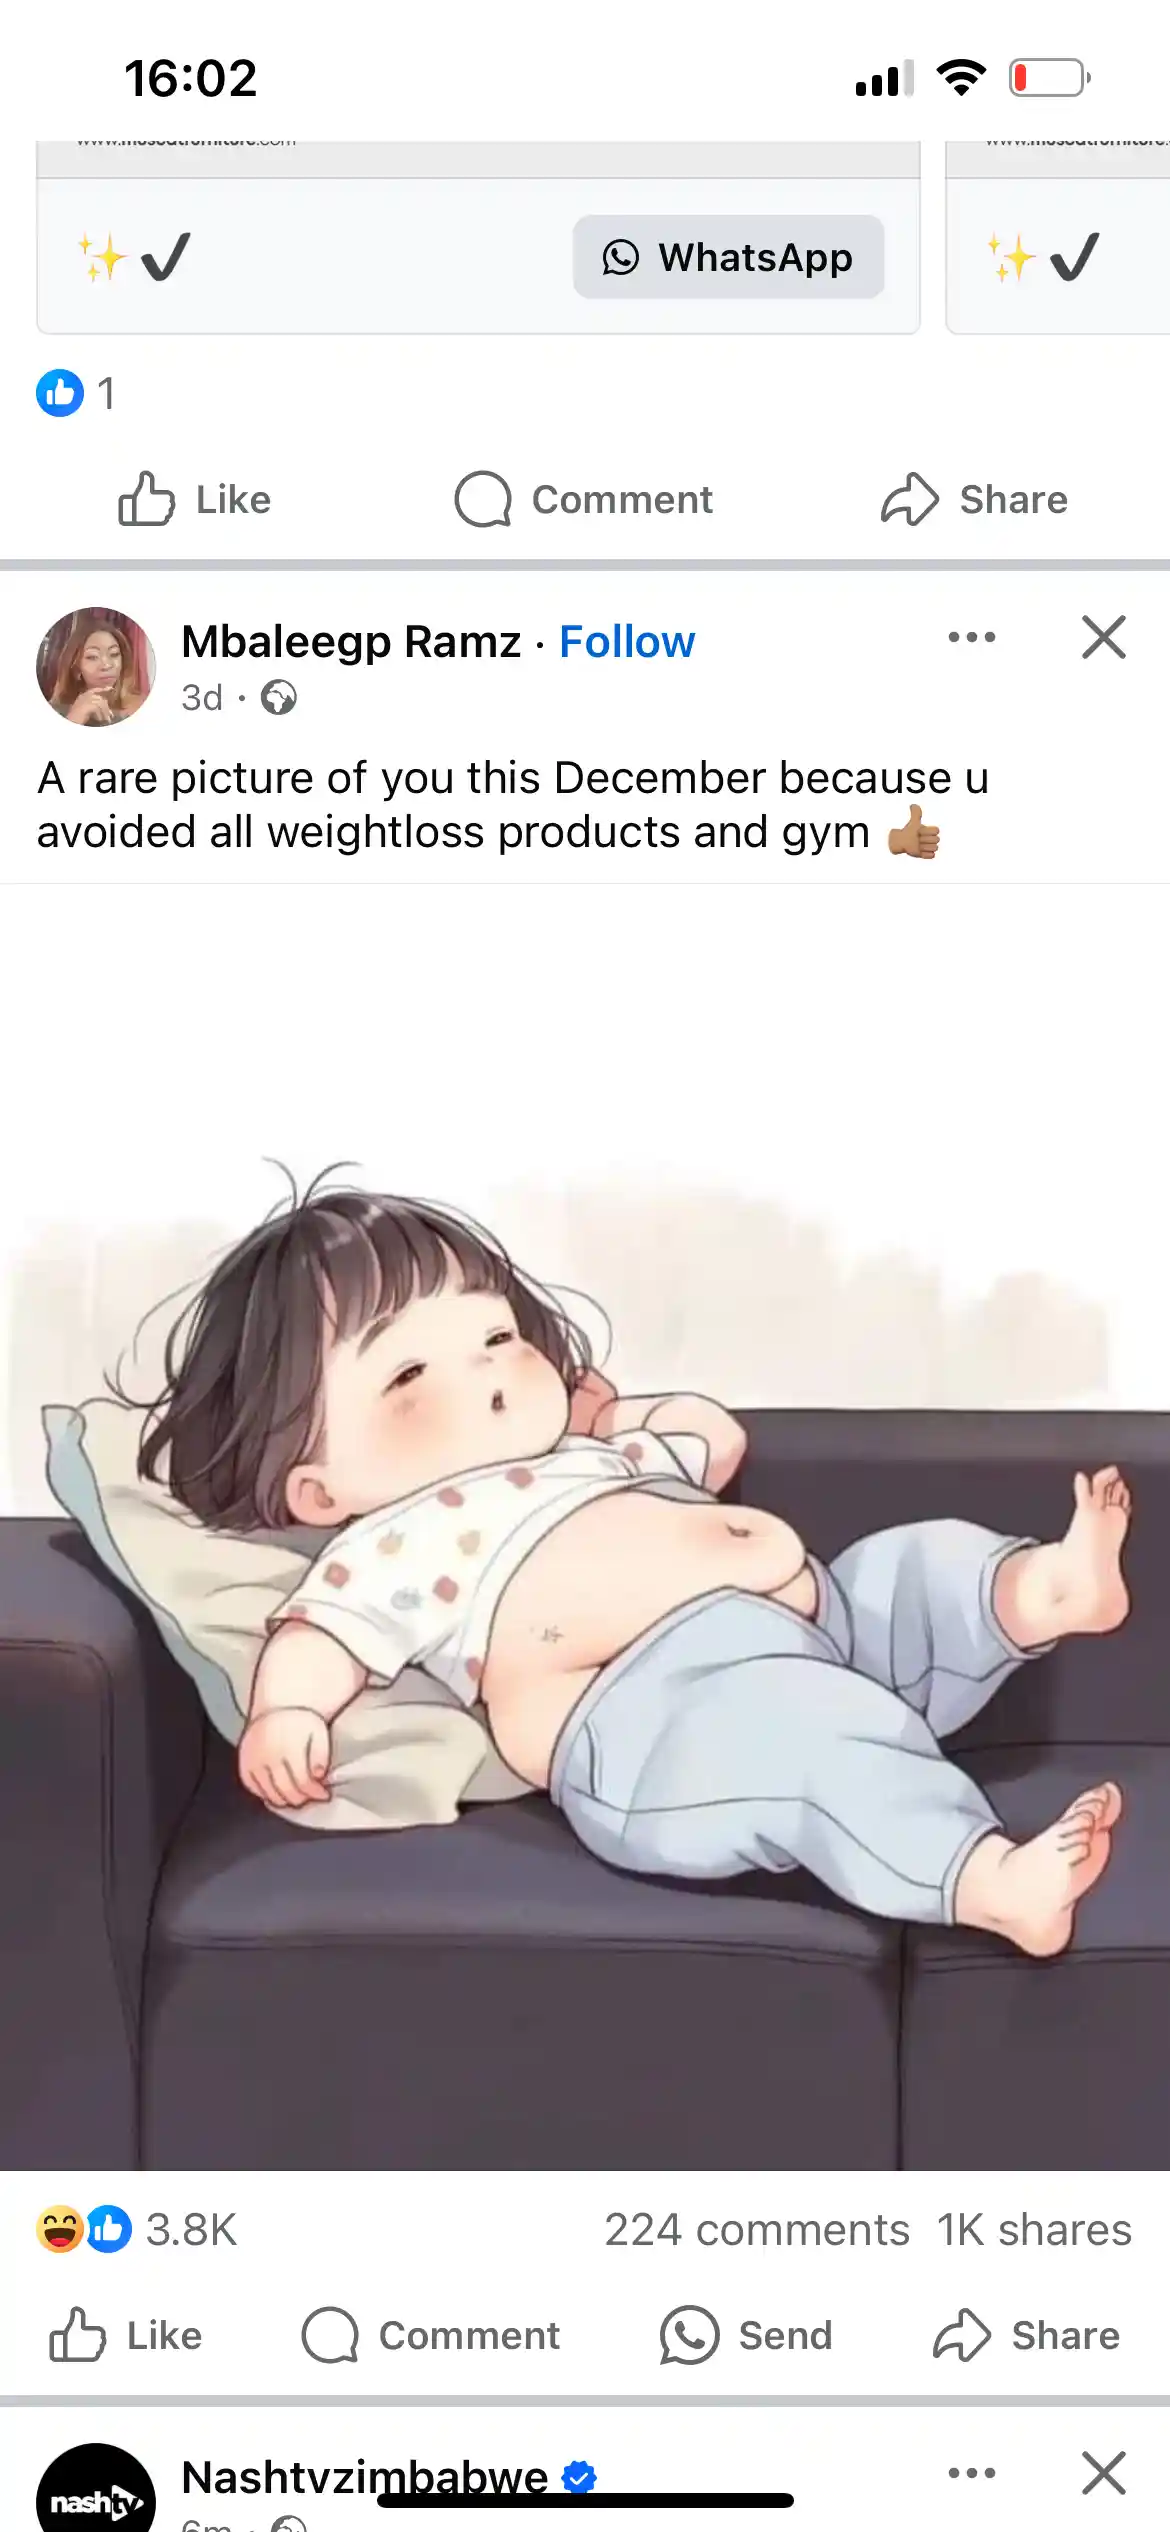Send the post via WhatsApp icon
Screen dimensions: 1170x2532
[745, 2336]
